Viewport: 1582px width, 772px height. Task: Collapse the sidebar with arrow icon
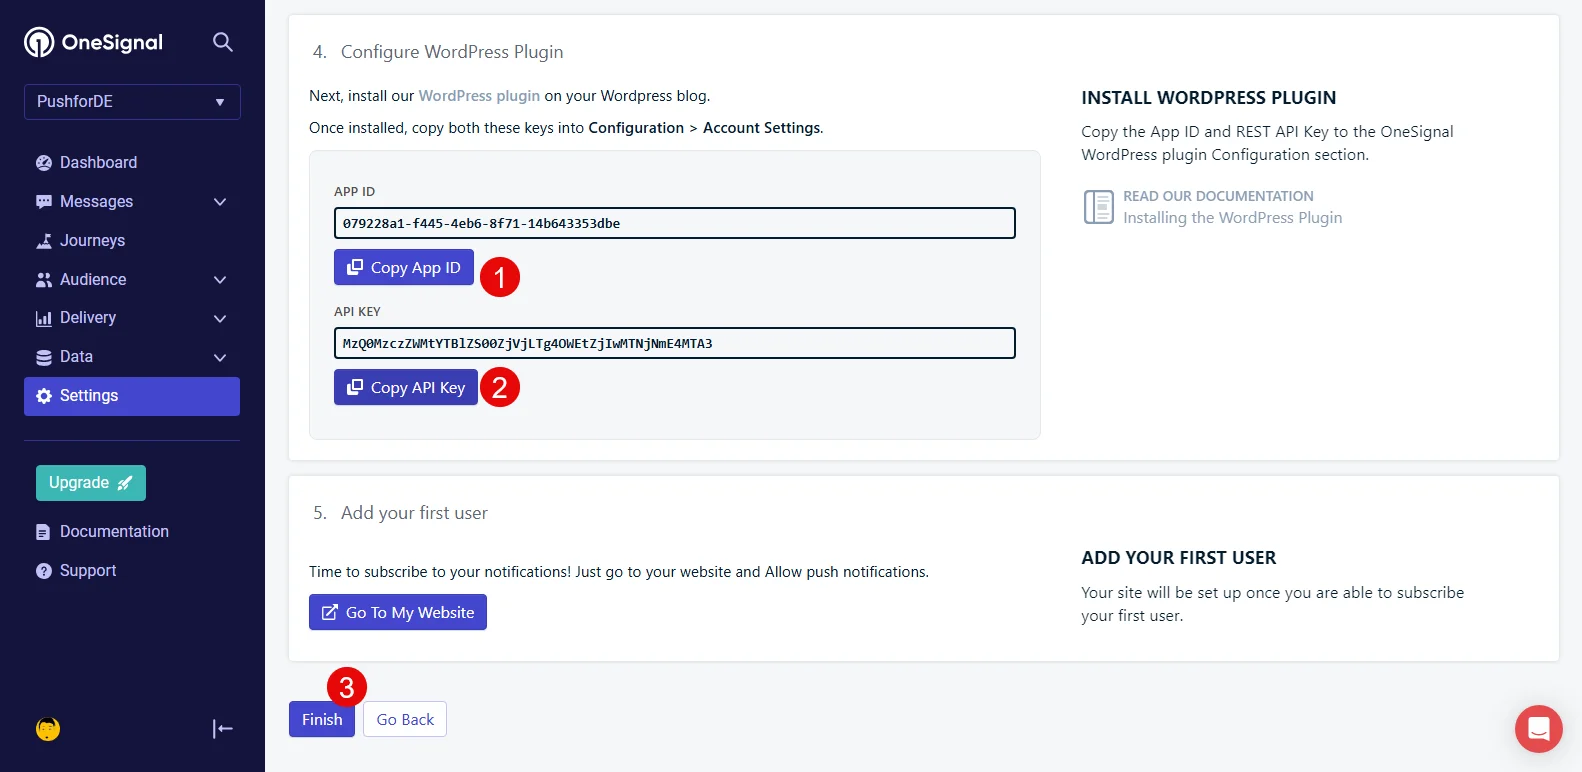(x=223, y=729)
